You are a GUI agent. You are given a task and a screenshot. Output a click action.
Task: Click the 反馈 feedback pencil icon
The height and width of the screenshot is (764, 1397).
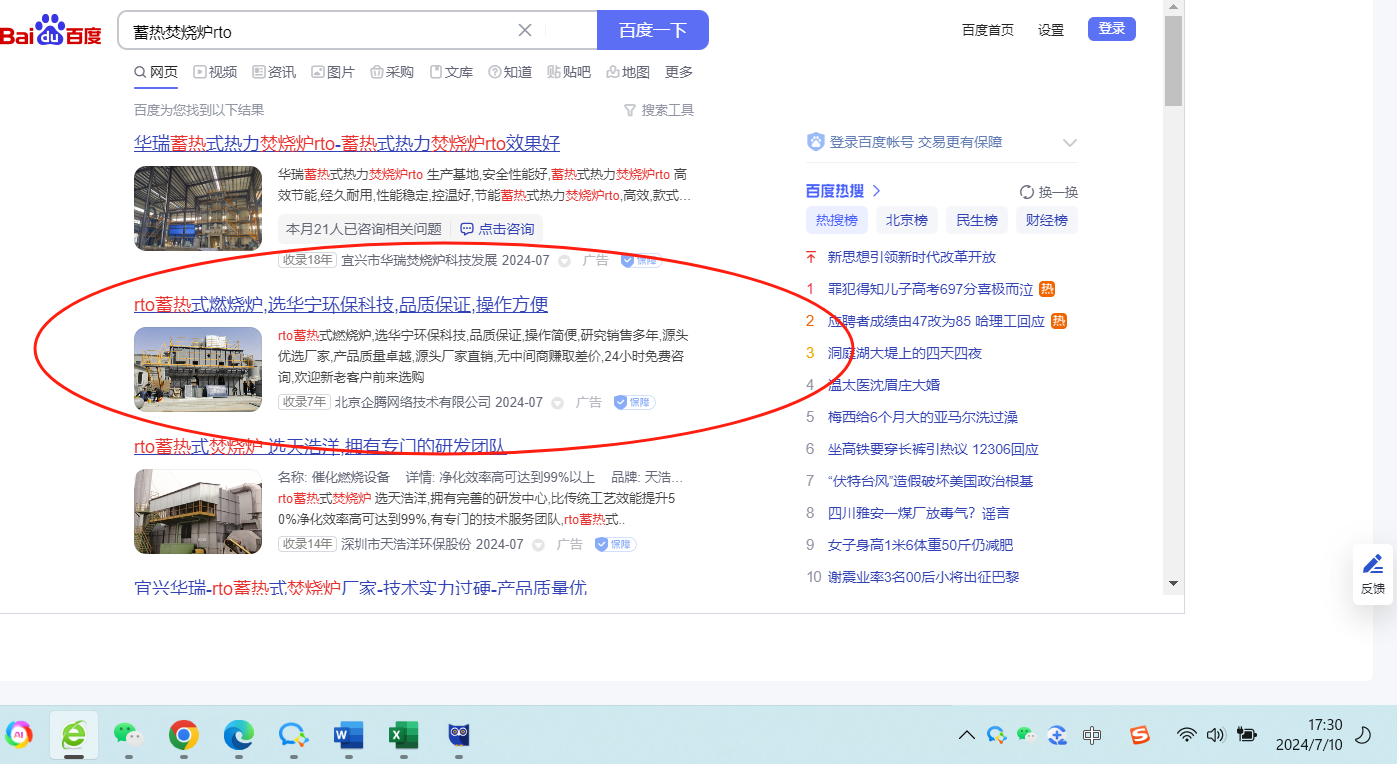(1373, 564)
